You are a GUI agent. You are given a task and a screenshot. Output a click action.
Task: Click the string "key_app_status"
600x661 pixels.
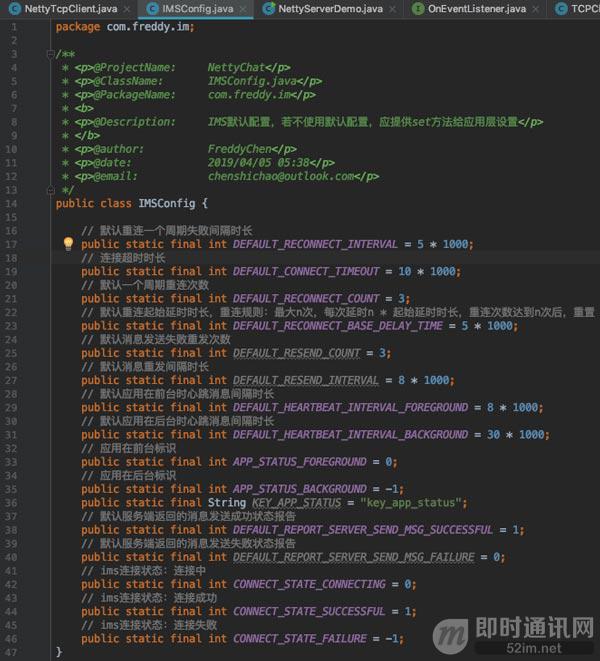coord(413,503)
